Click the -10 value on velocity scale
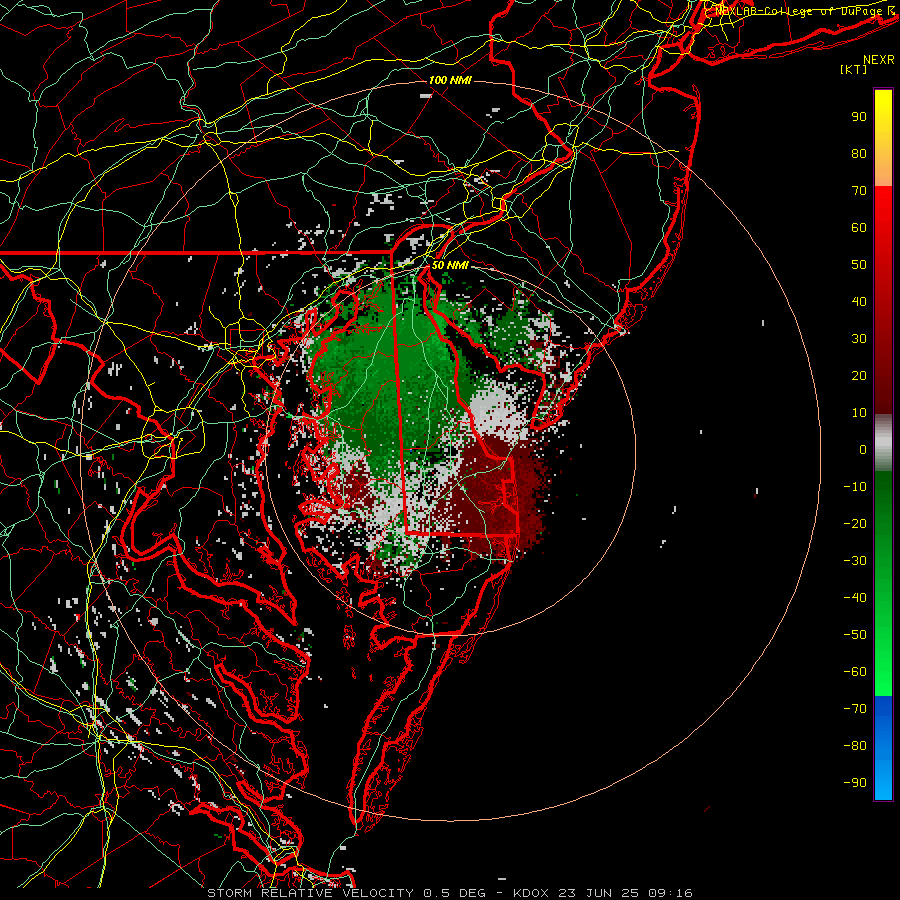This screenshot has width=900, height=900. click(855, 487)
